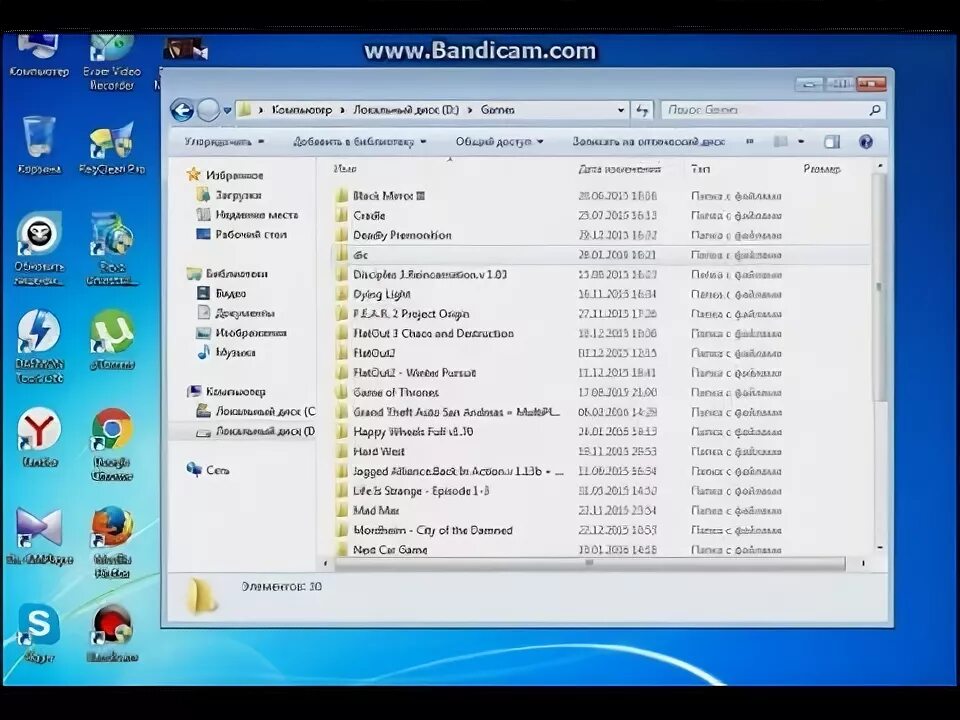Sort by Date modified column header

pos(620,169)
